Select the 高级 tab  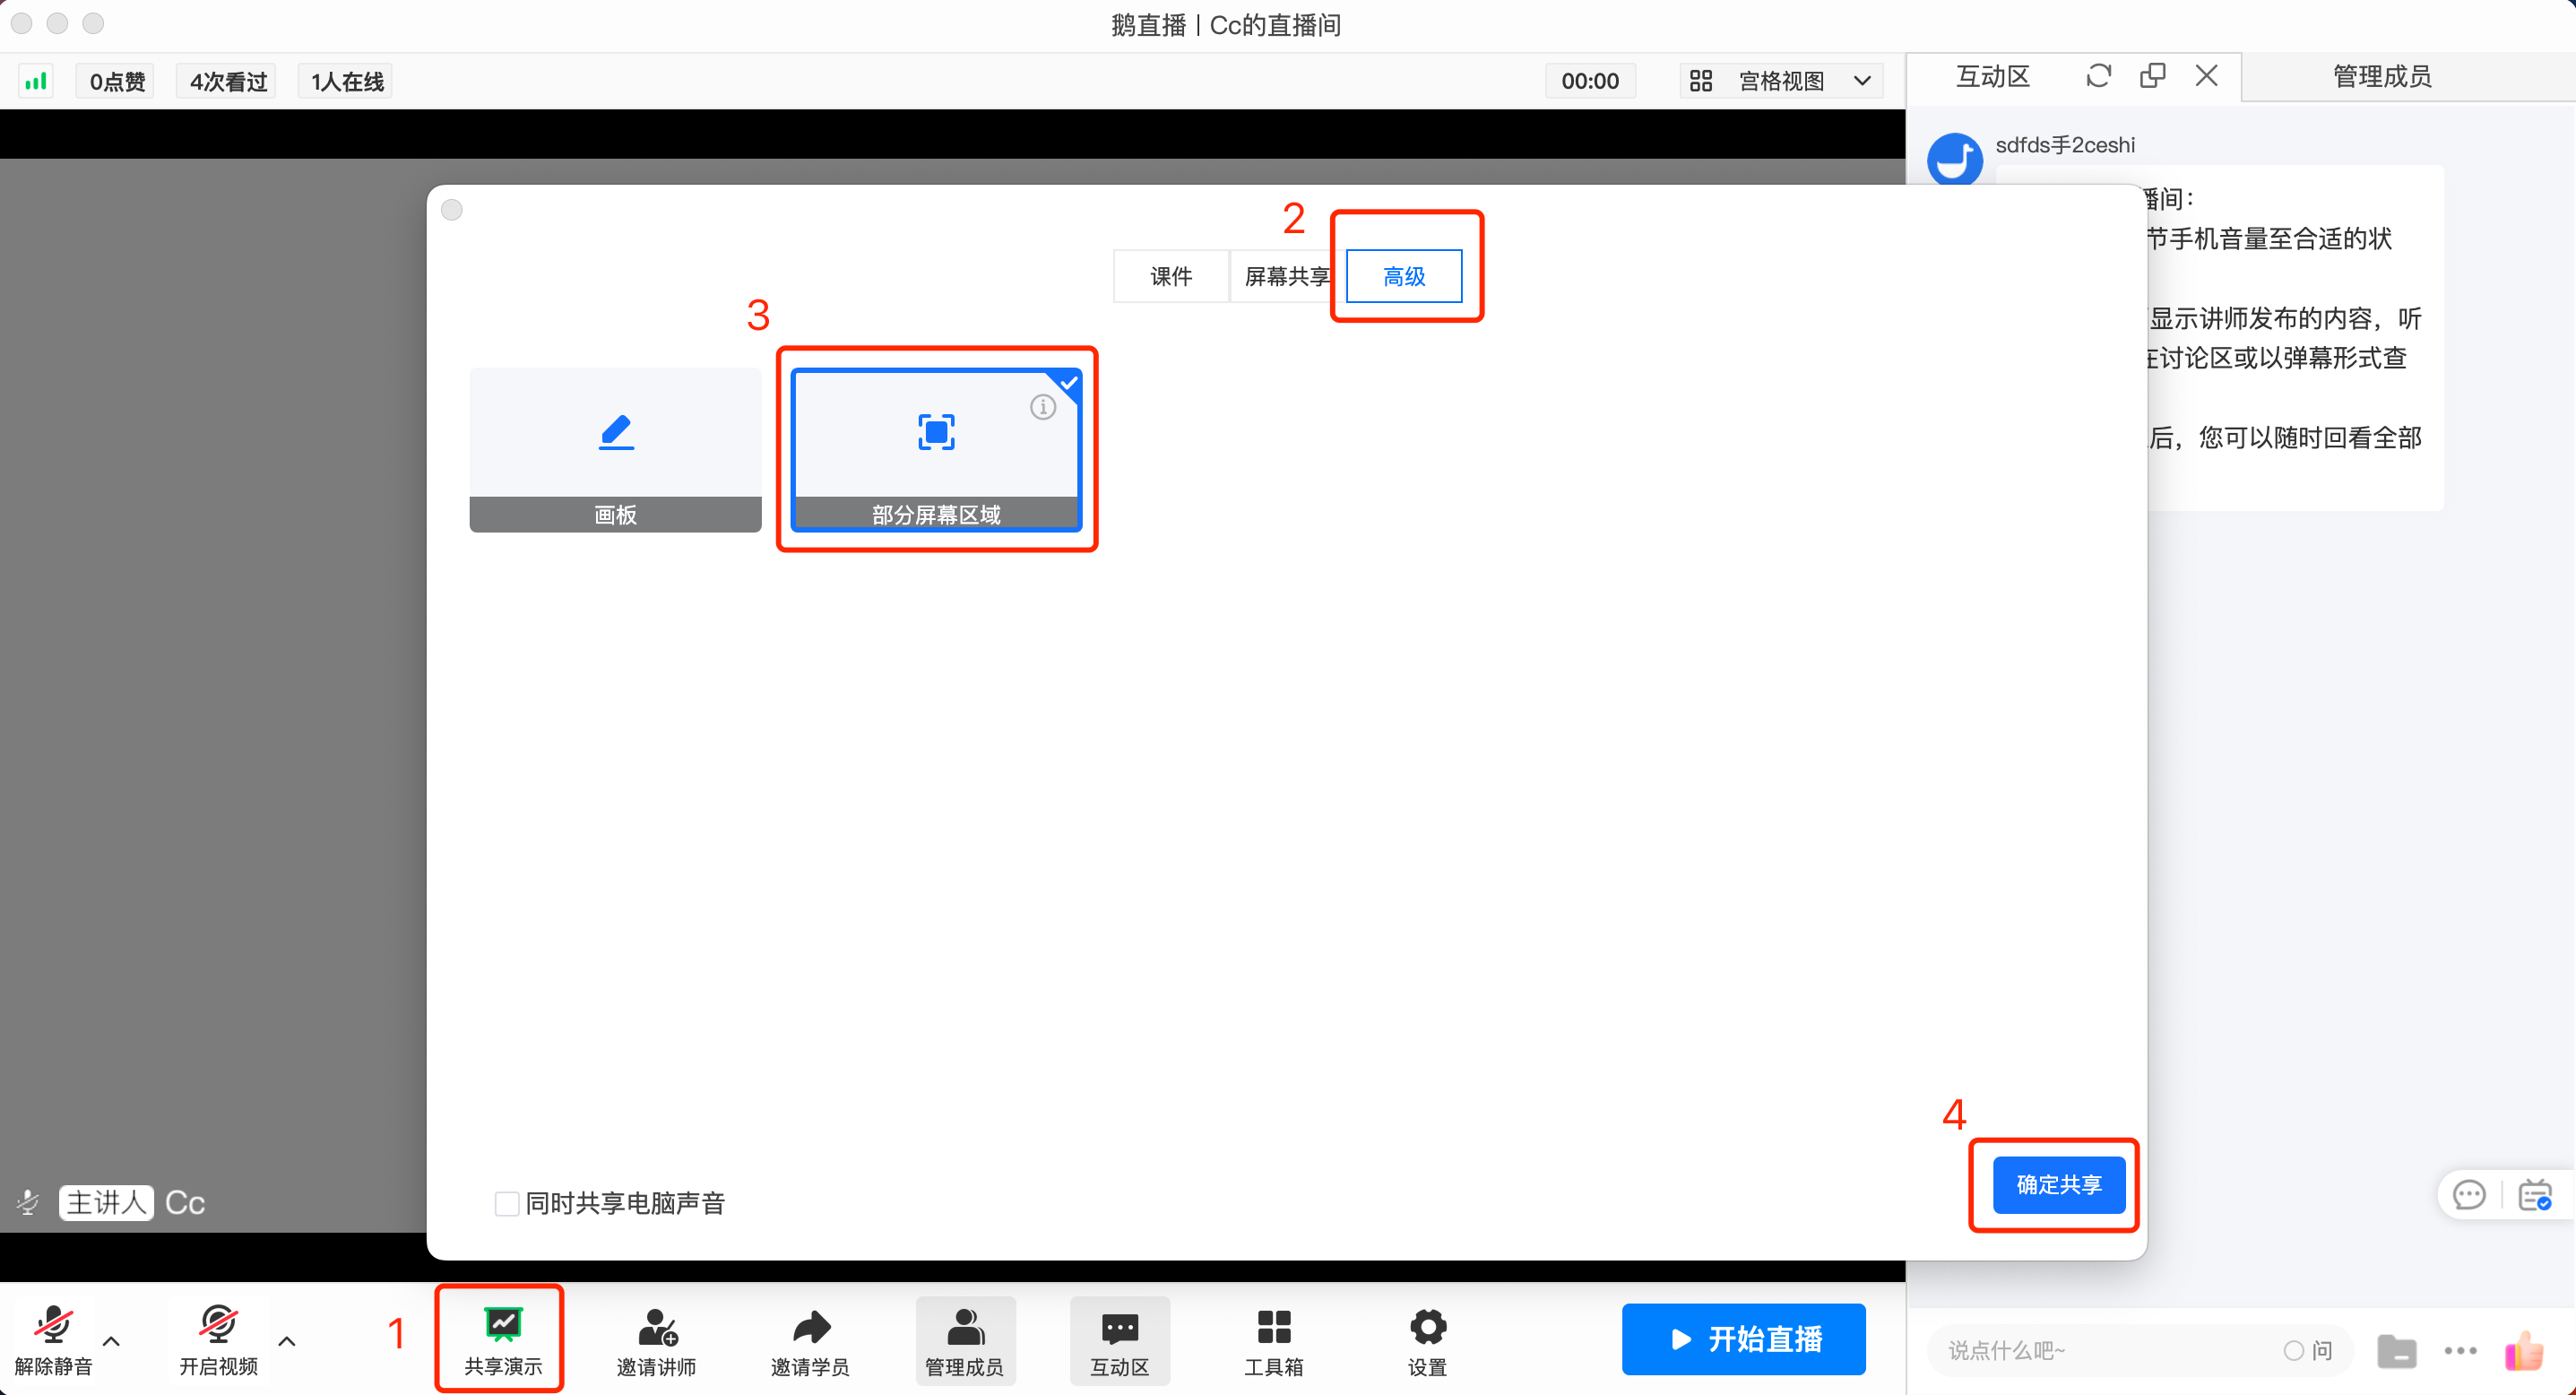[x=1404, y=276]
